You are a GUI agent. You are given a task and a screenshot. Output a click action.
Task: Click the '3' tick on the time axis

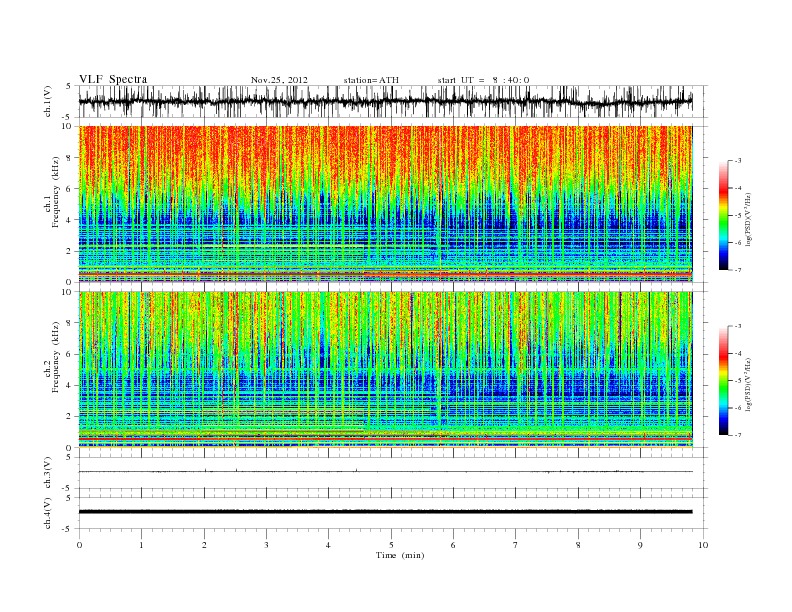(x=266, y=545)
